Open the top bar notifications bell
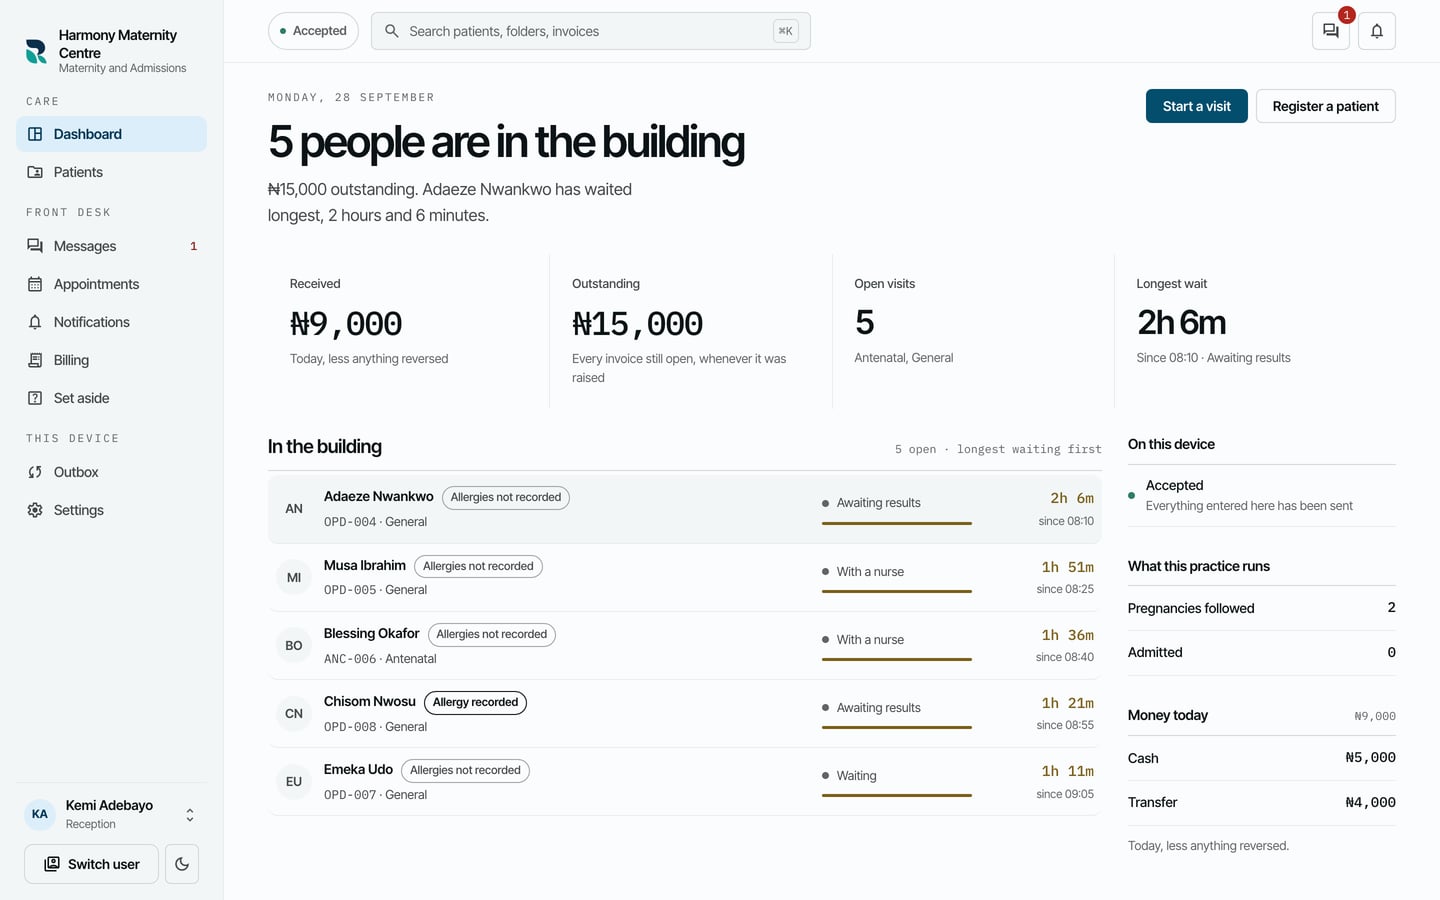The height and width of the screenshot is (900, 1440). click(1377, 31)
